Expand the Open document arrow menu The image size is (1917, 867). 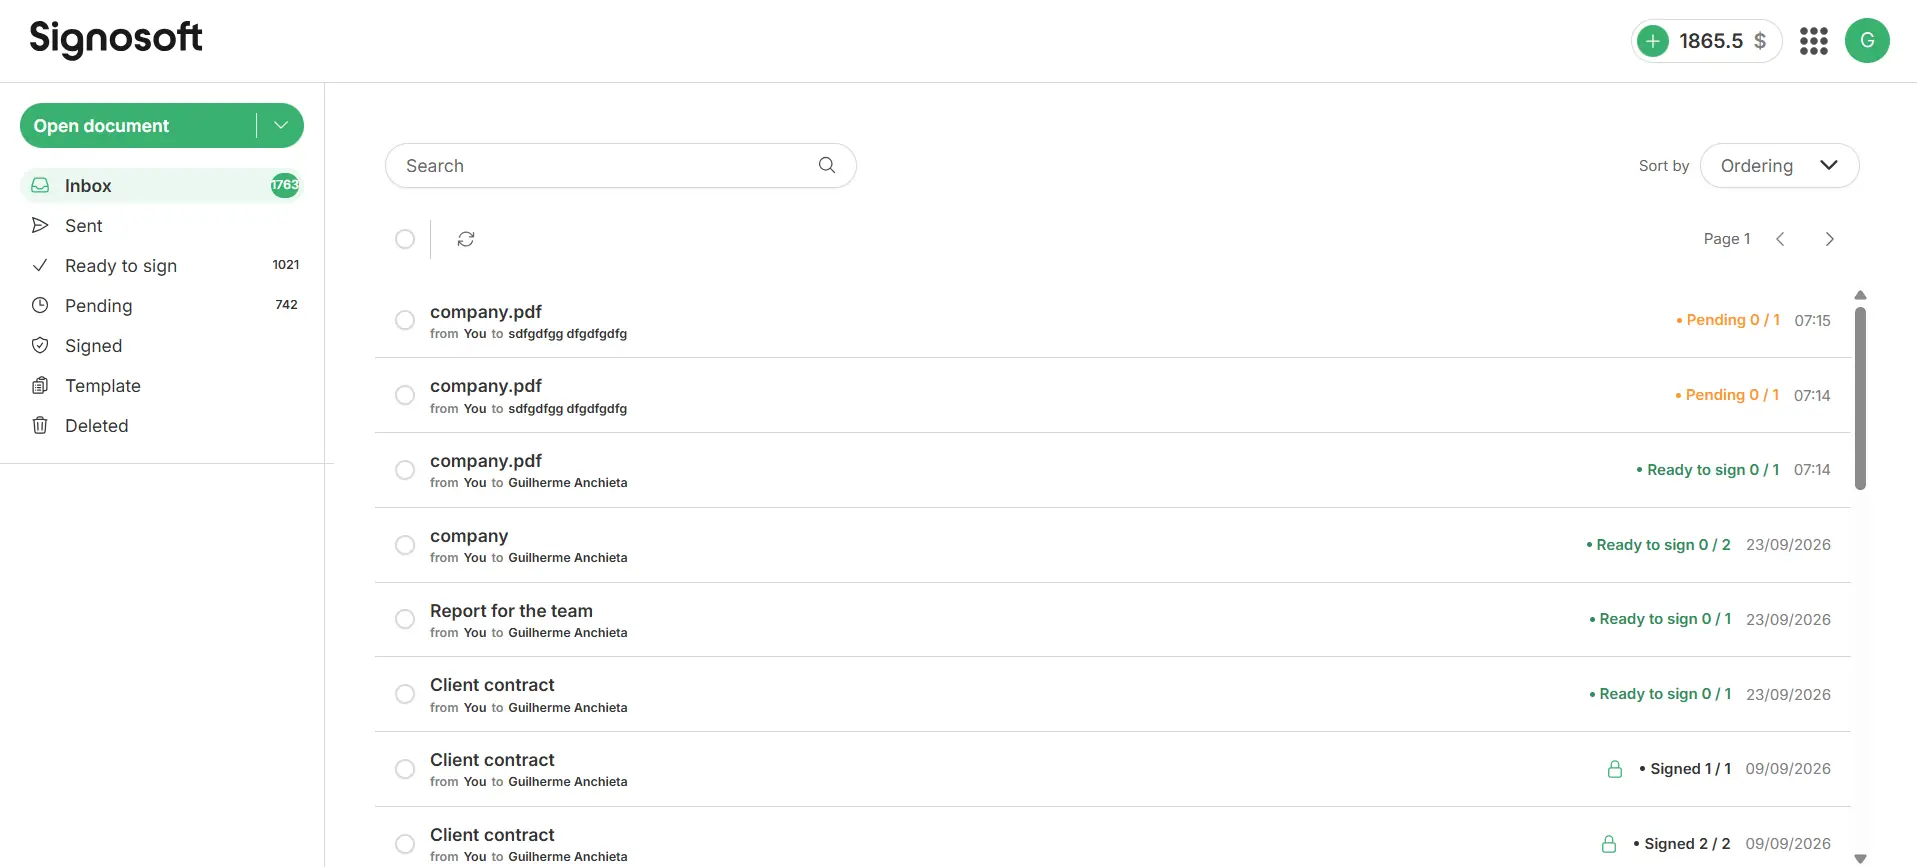(281, 125)
